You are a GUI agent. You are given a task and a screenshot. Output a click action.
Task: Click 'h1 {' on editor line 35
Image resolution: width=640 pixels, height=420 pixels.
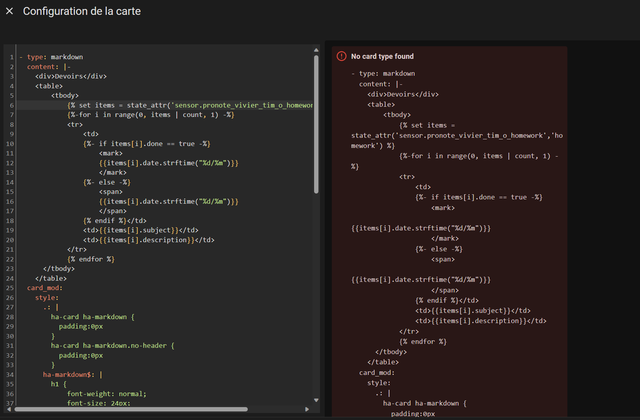(59, 384)
